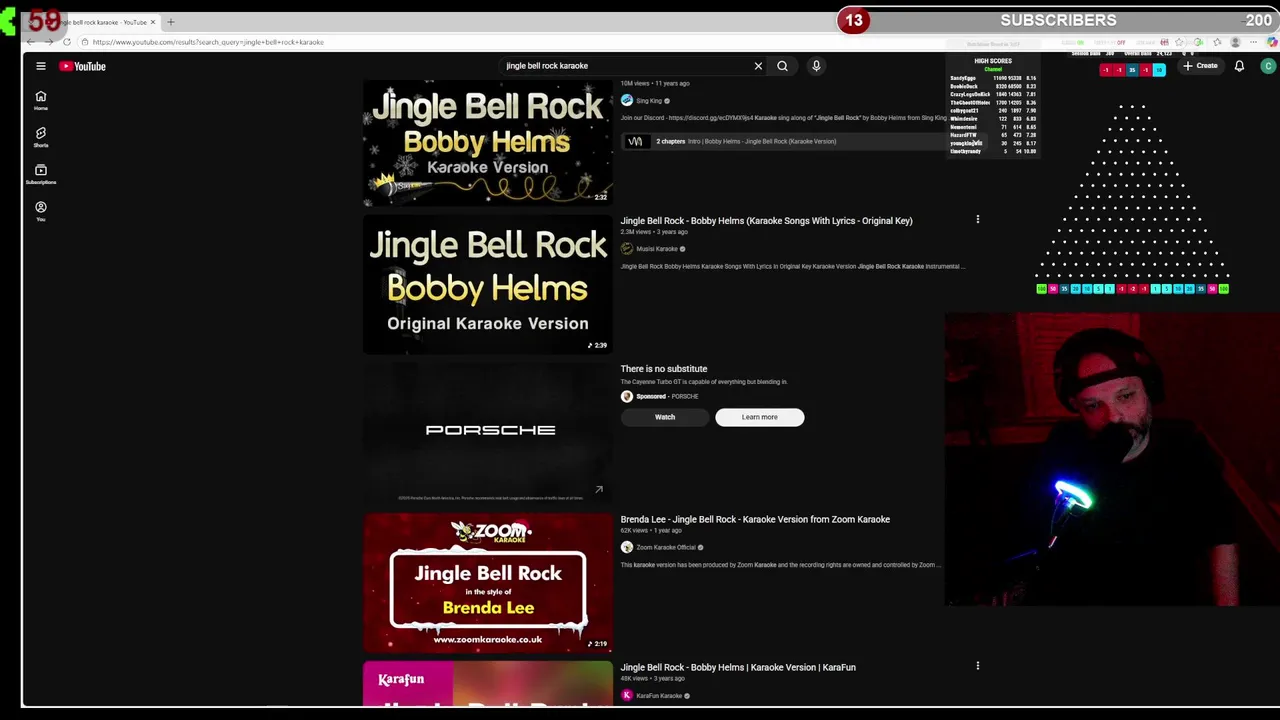Clear the YouTube search query
The image size is (1280, 720).
(x=758, y=66)
